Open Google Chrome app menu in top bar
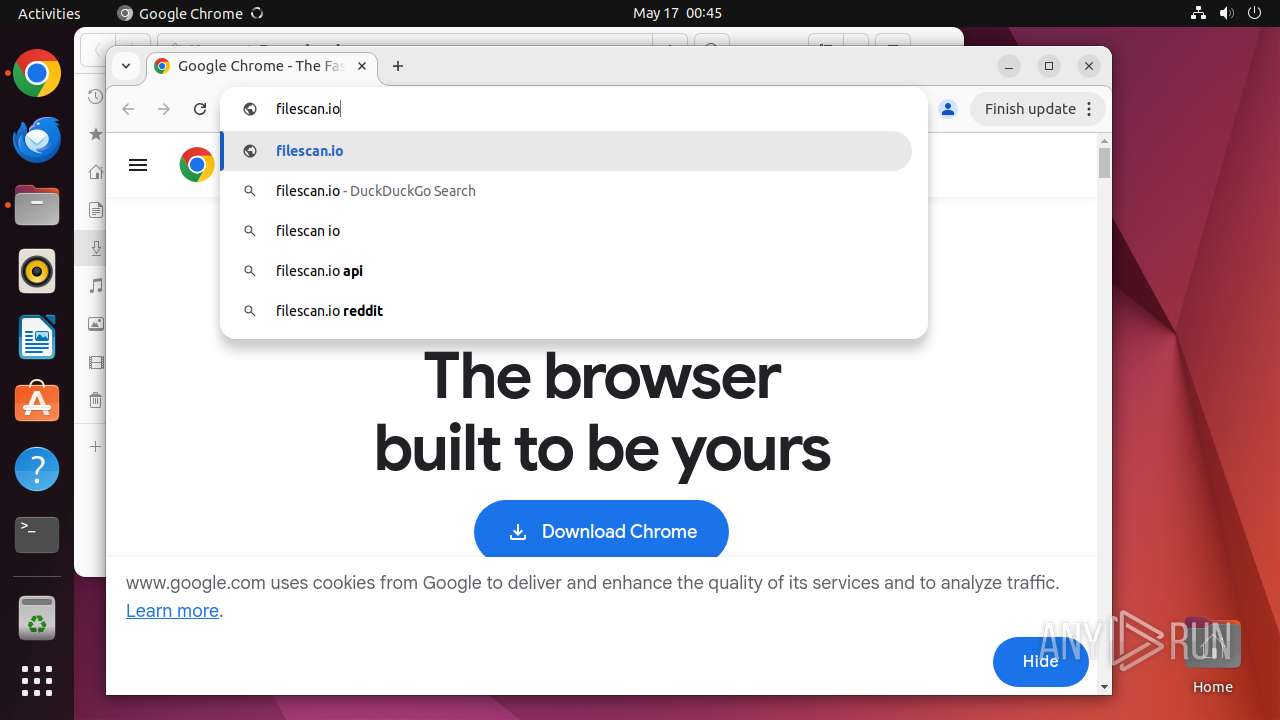This screenshot has width=1280, height=720. [190, 13]
